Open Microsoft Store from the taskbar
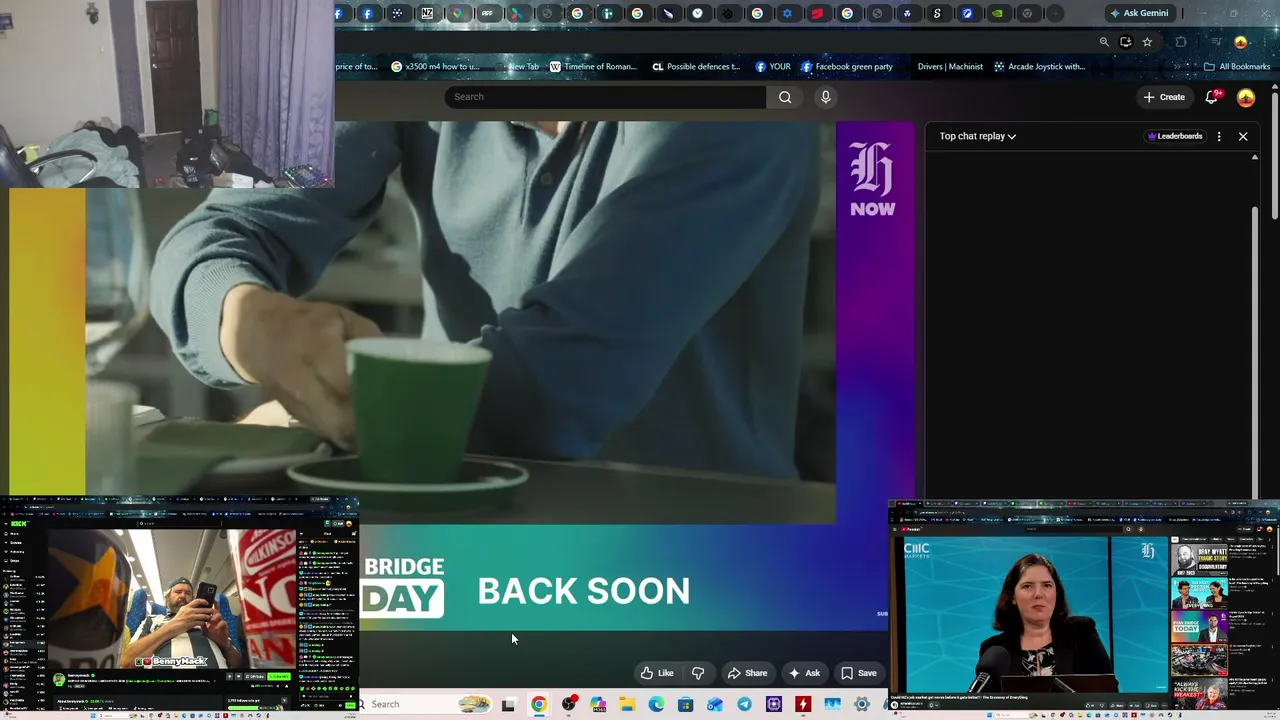The image size is (1280, 720). [x=685, y=705]
